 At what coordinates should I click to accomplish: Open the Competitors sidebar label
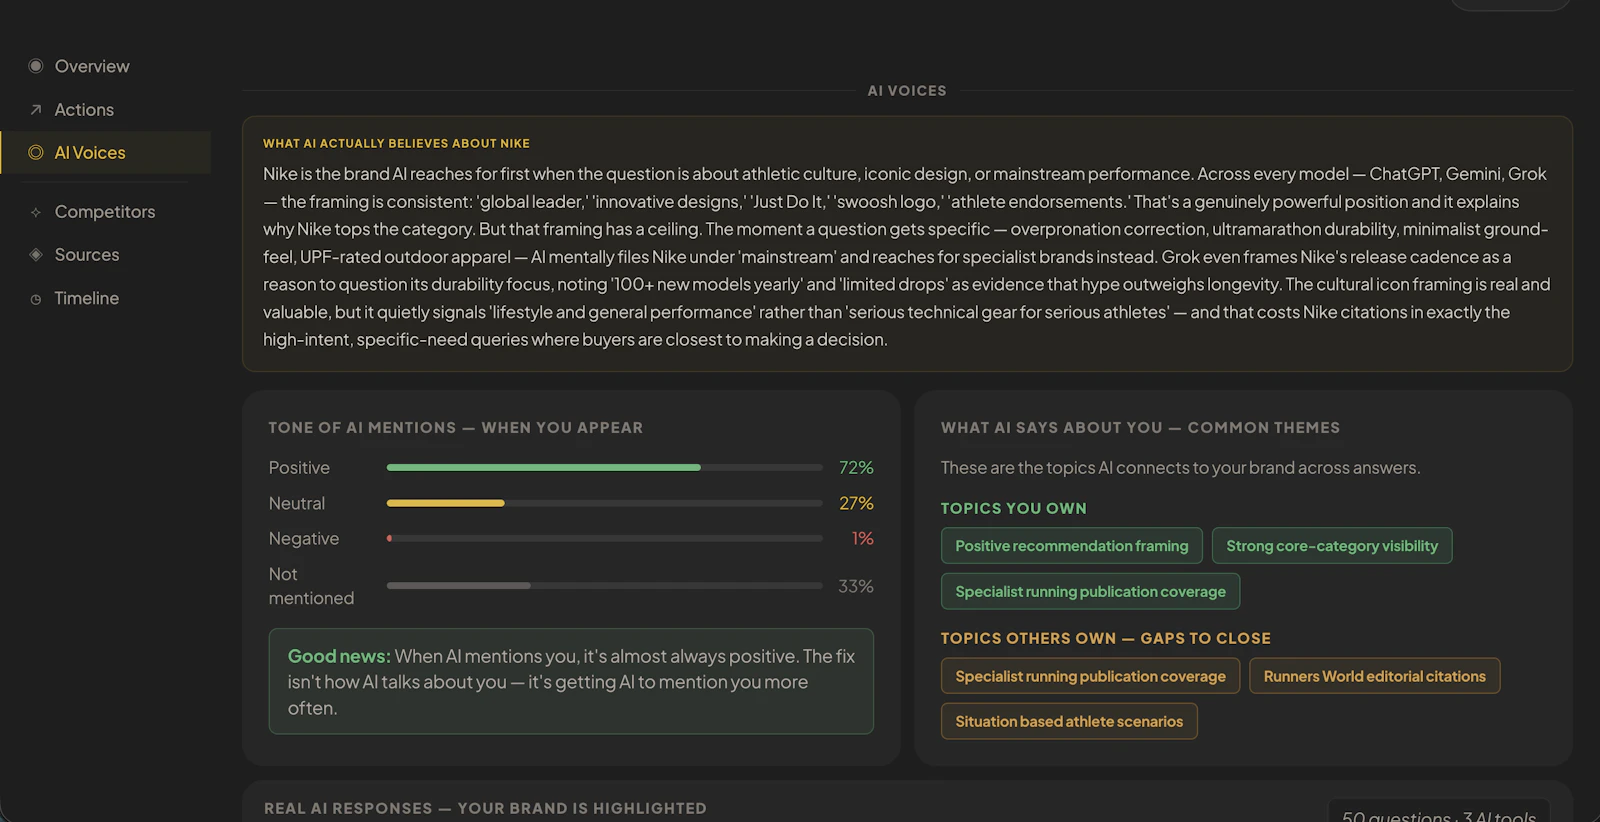[x=105, y=212]
